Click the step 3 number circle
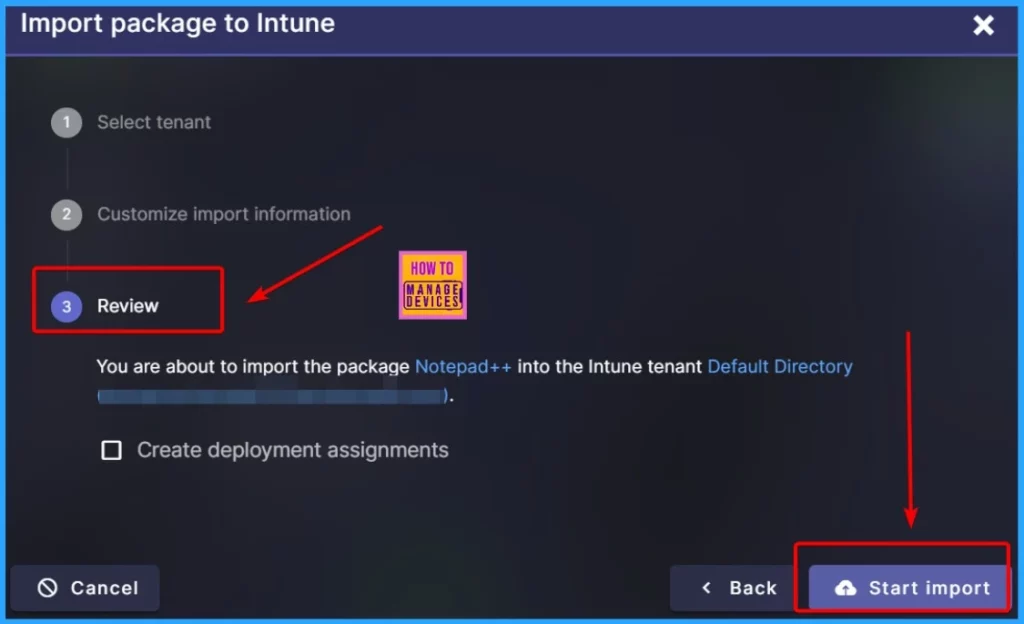This screenshot has height=624, width=1024. tap(67, 307)
